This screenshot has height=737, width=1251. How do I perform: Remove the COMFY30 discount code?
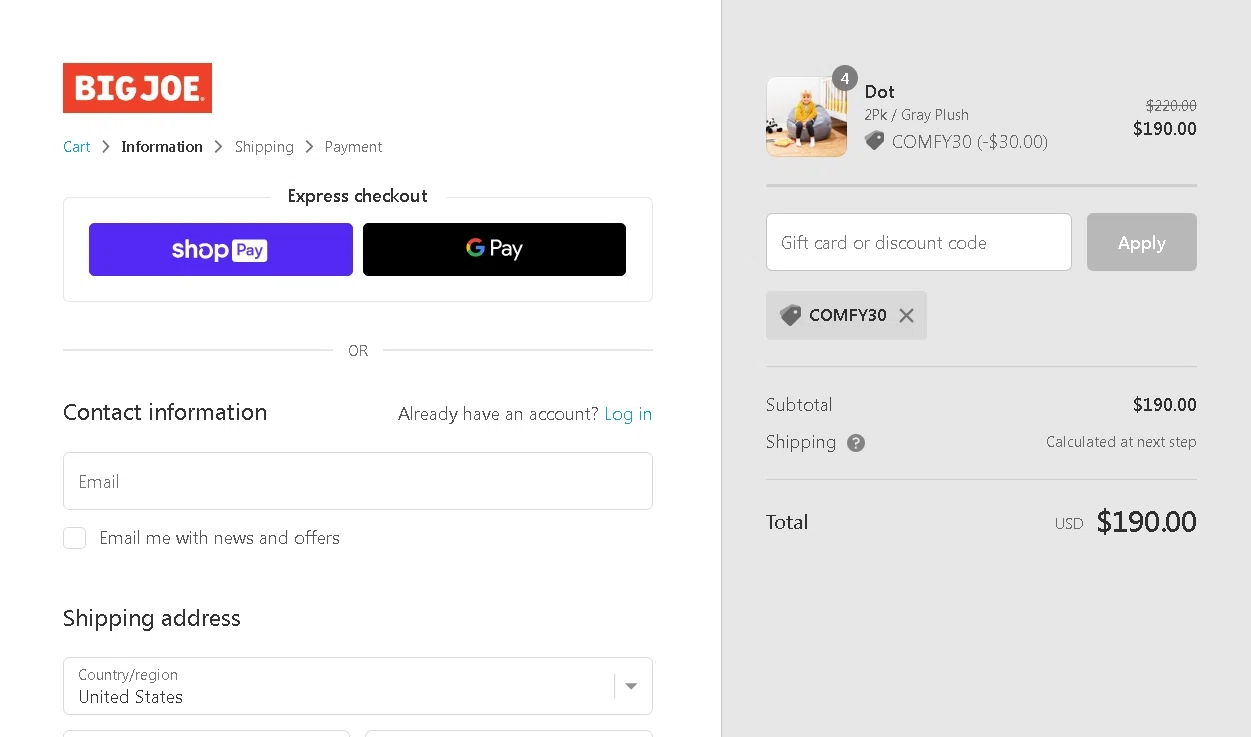[906, 316]
